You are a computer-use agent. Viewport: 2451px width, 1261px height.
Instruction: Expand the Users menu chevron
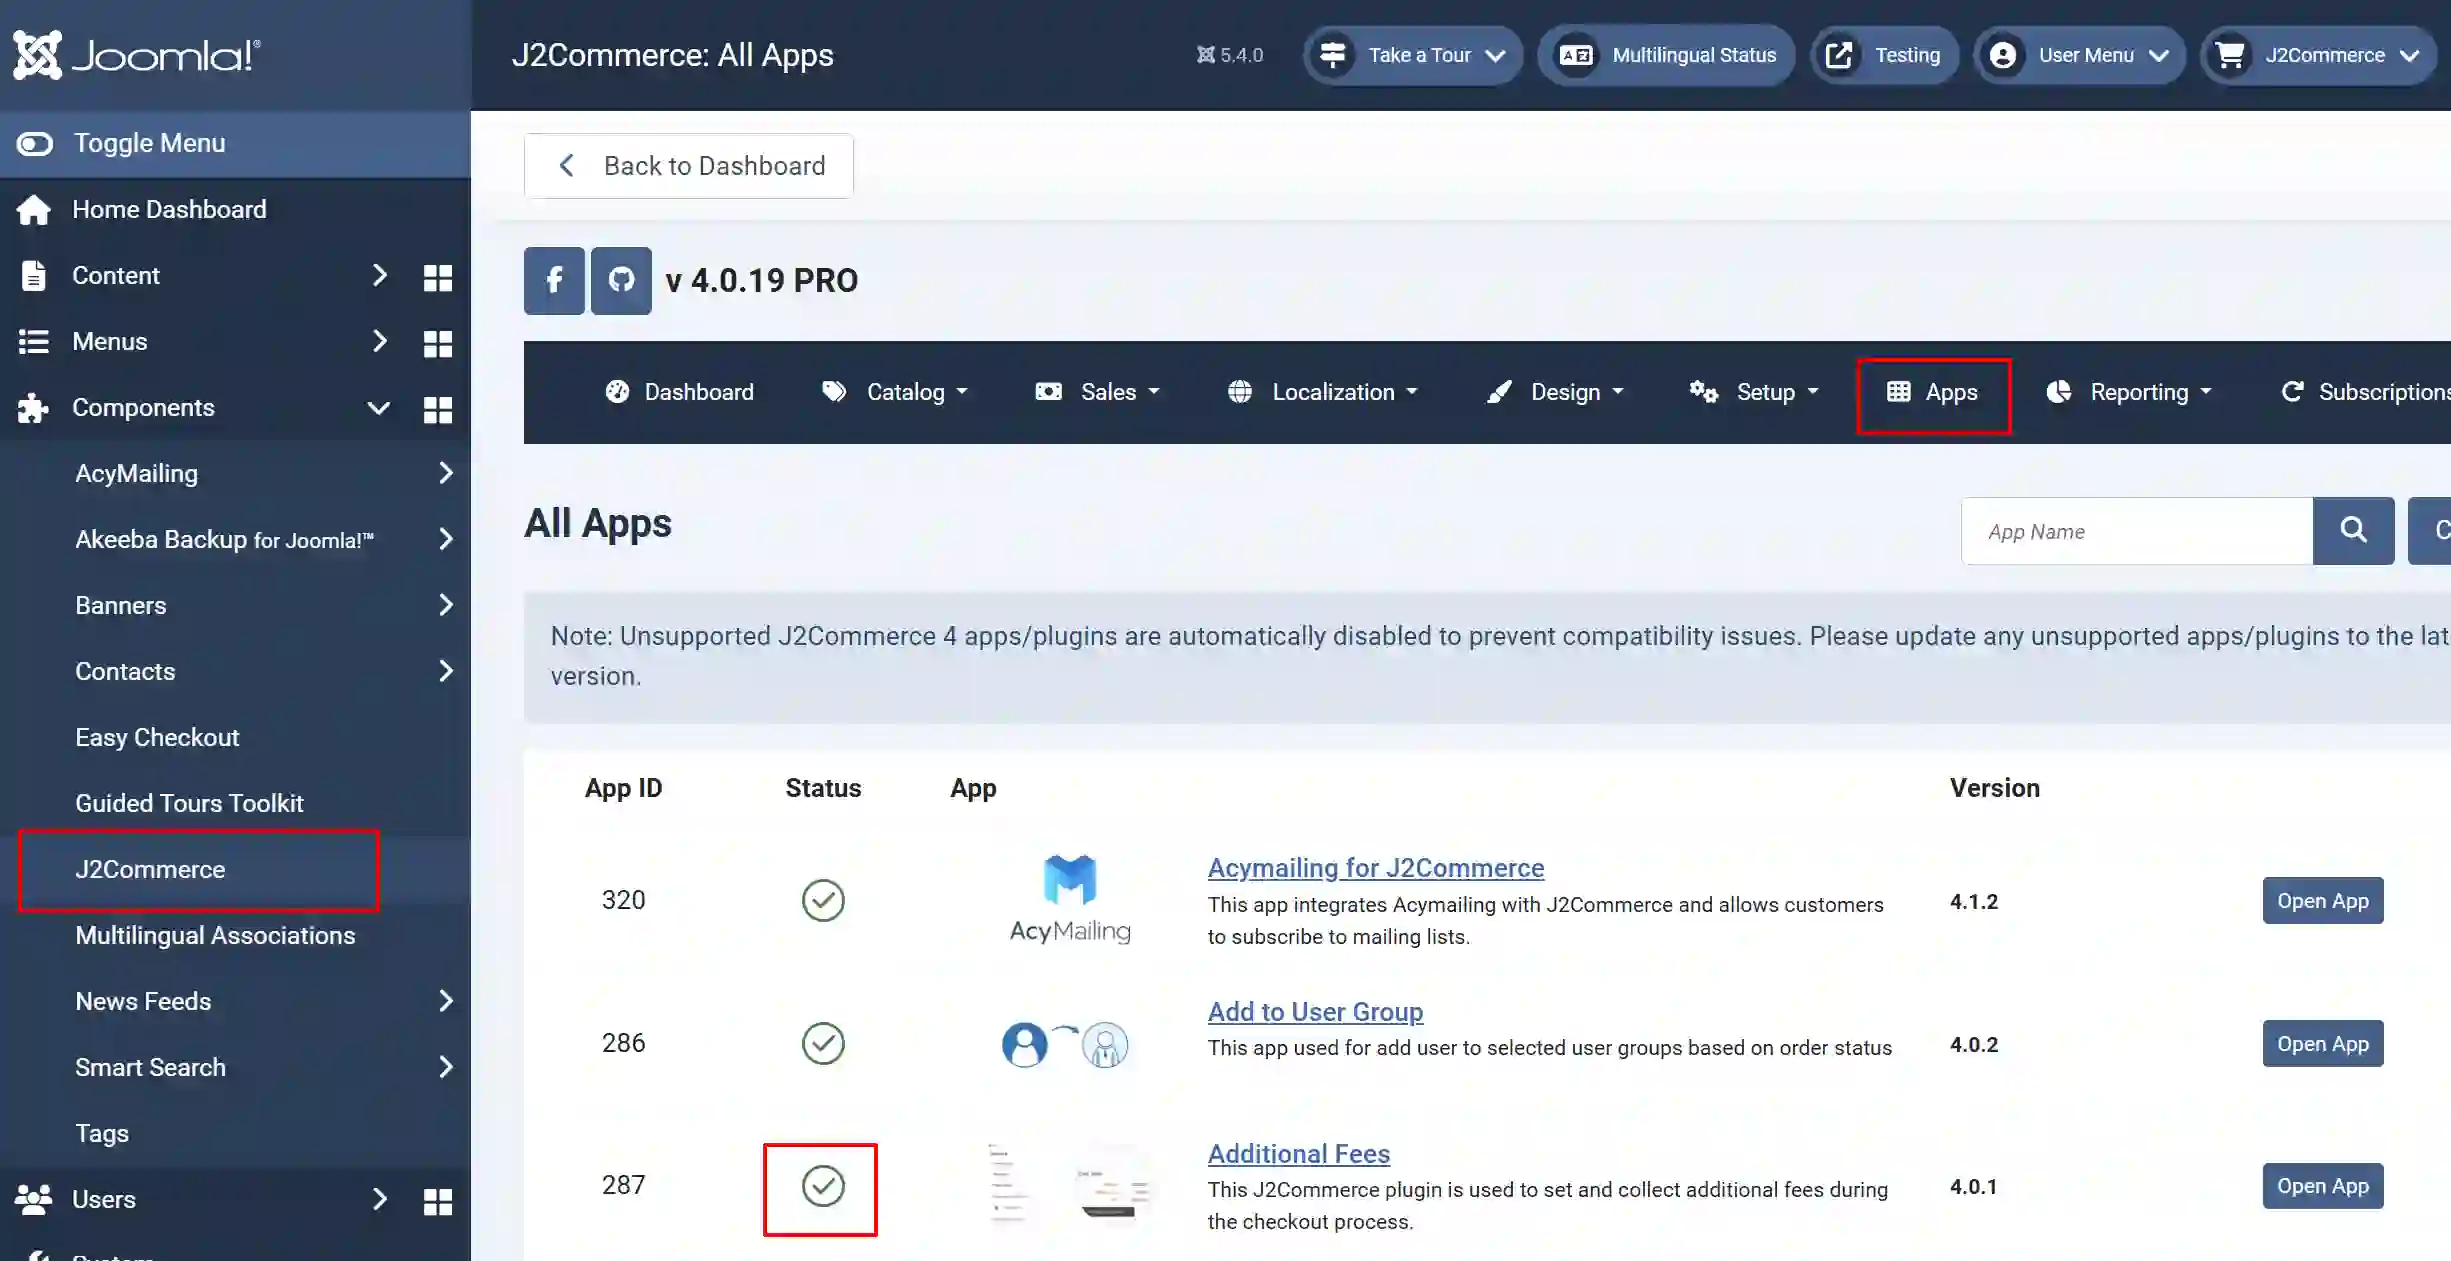coord(379,1199)
